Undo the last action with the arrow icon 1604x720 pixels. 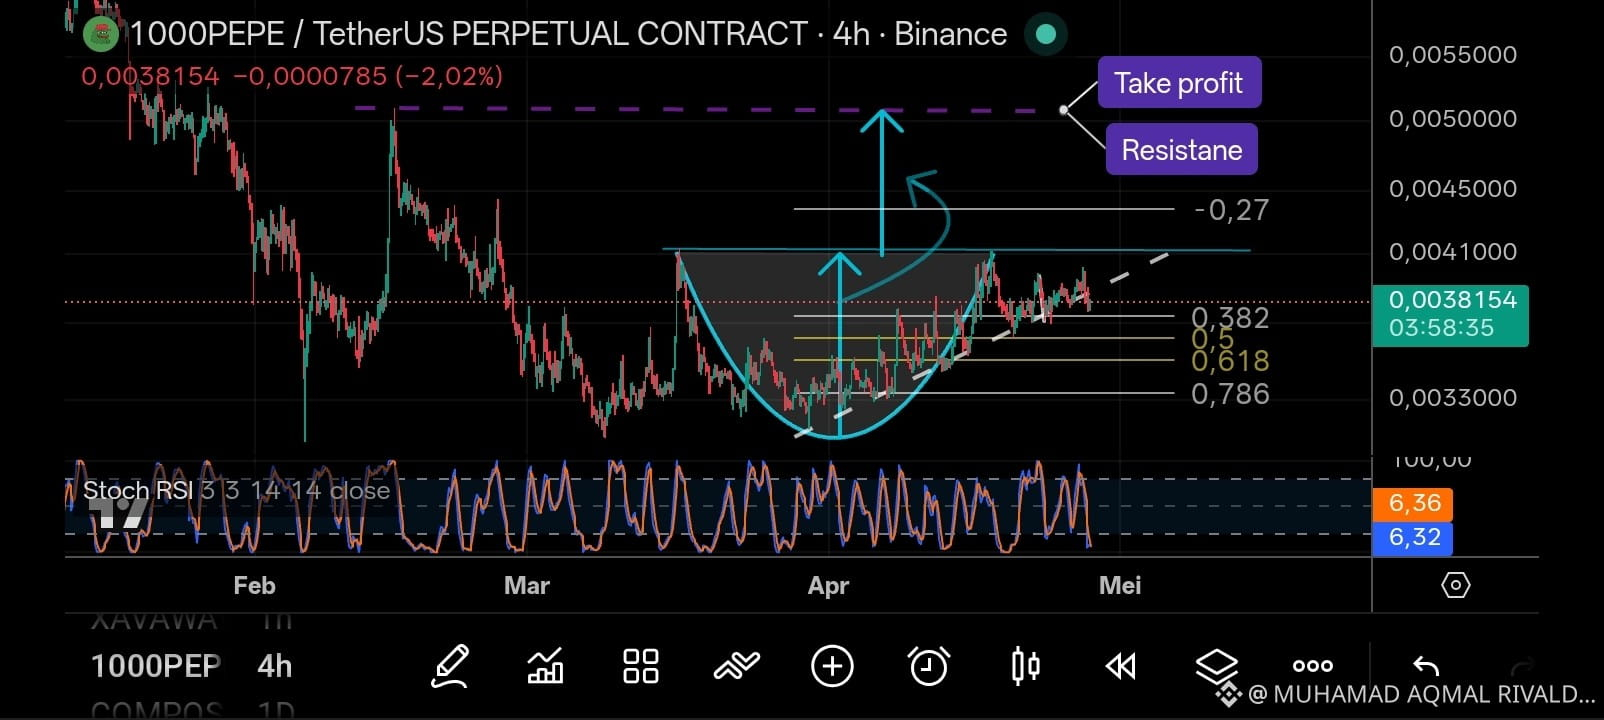click(1426, 666)
